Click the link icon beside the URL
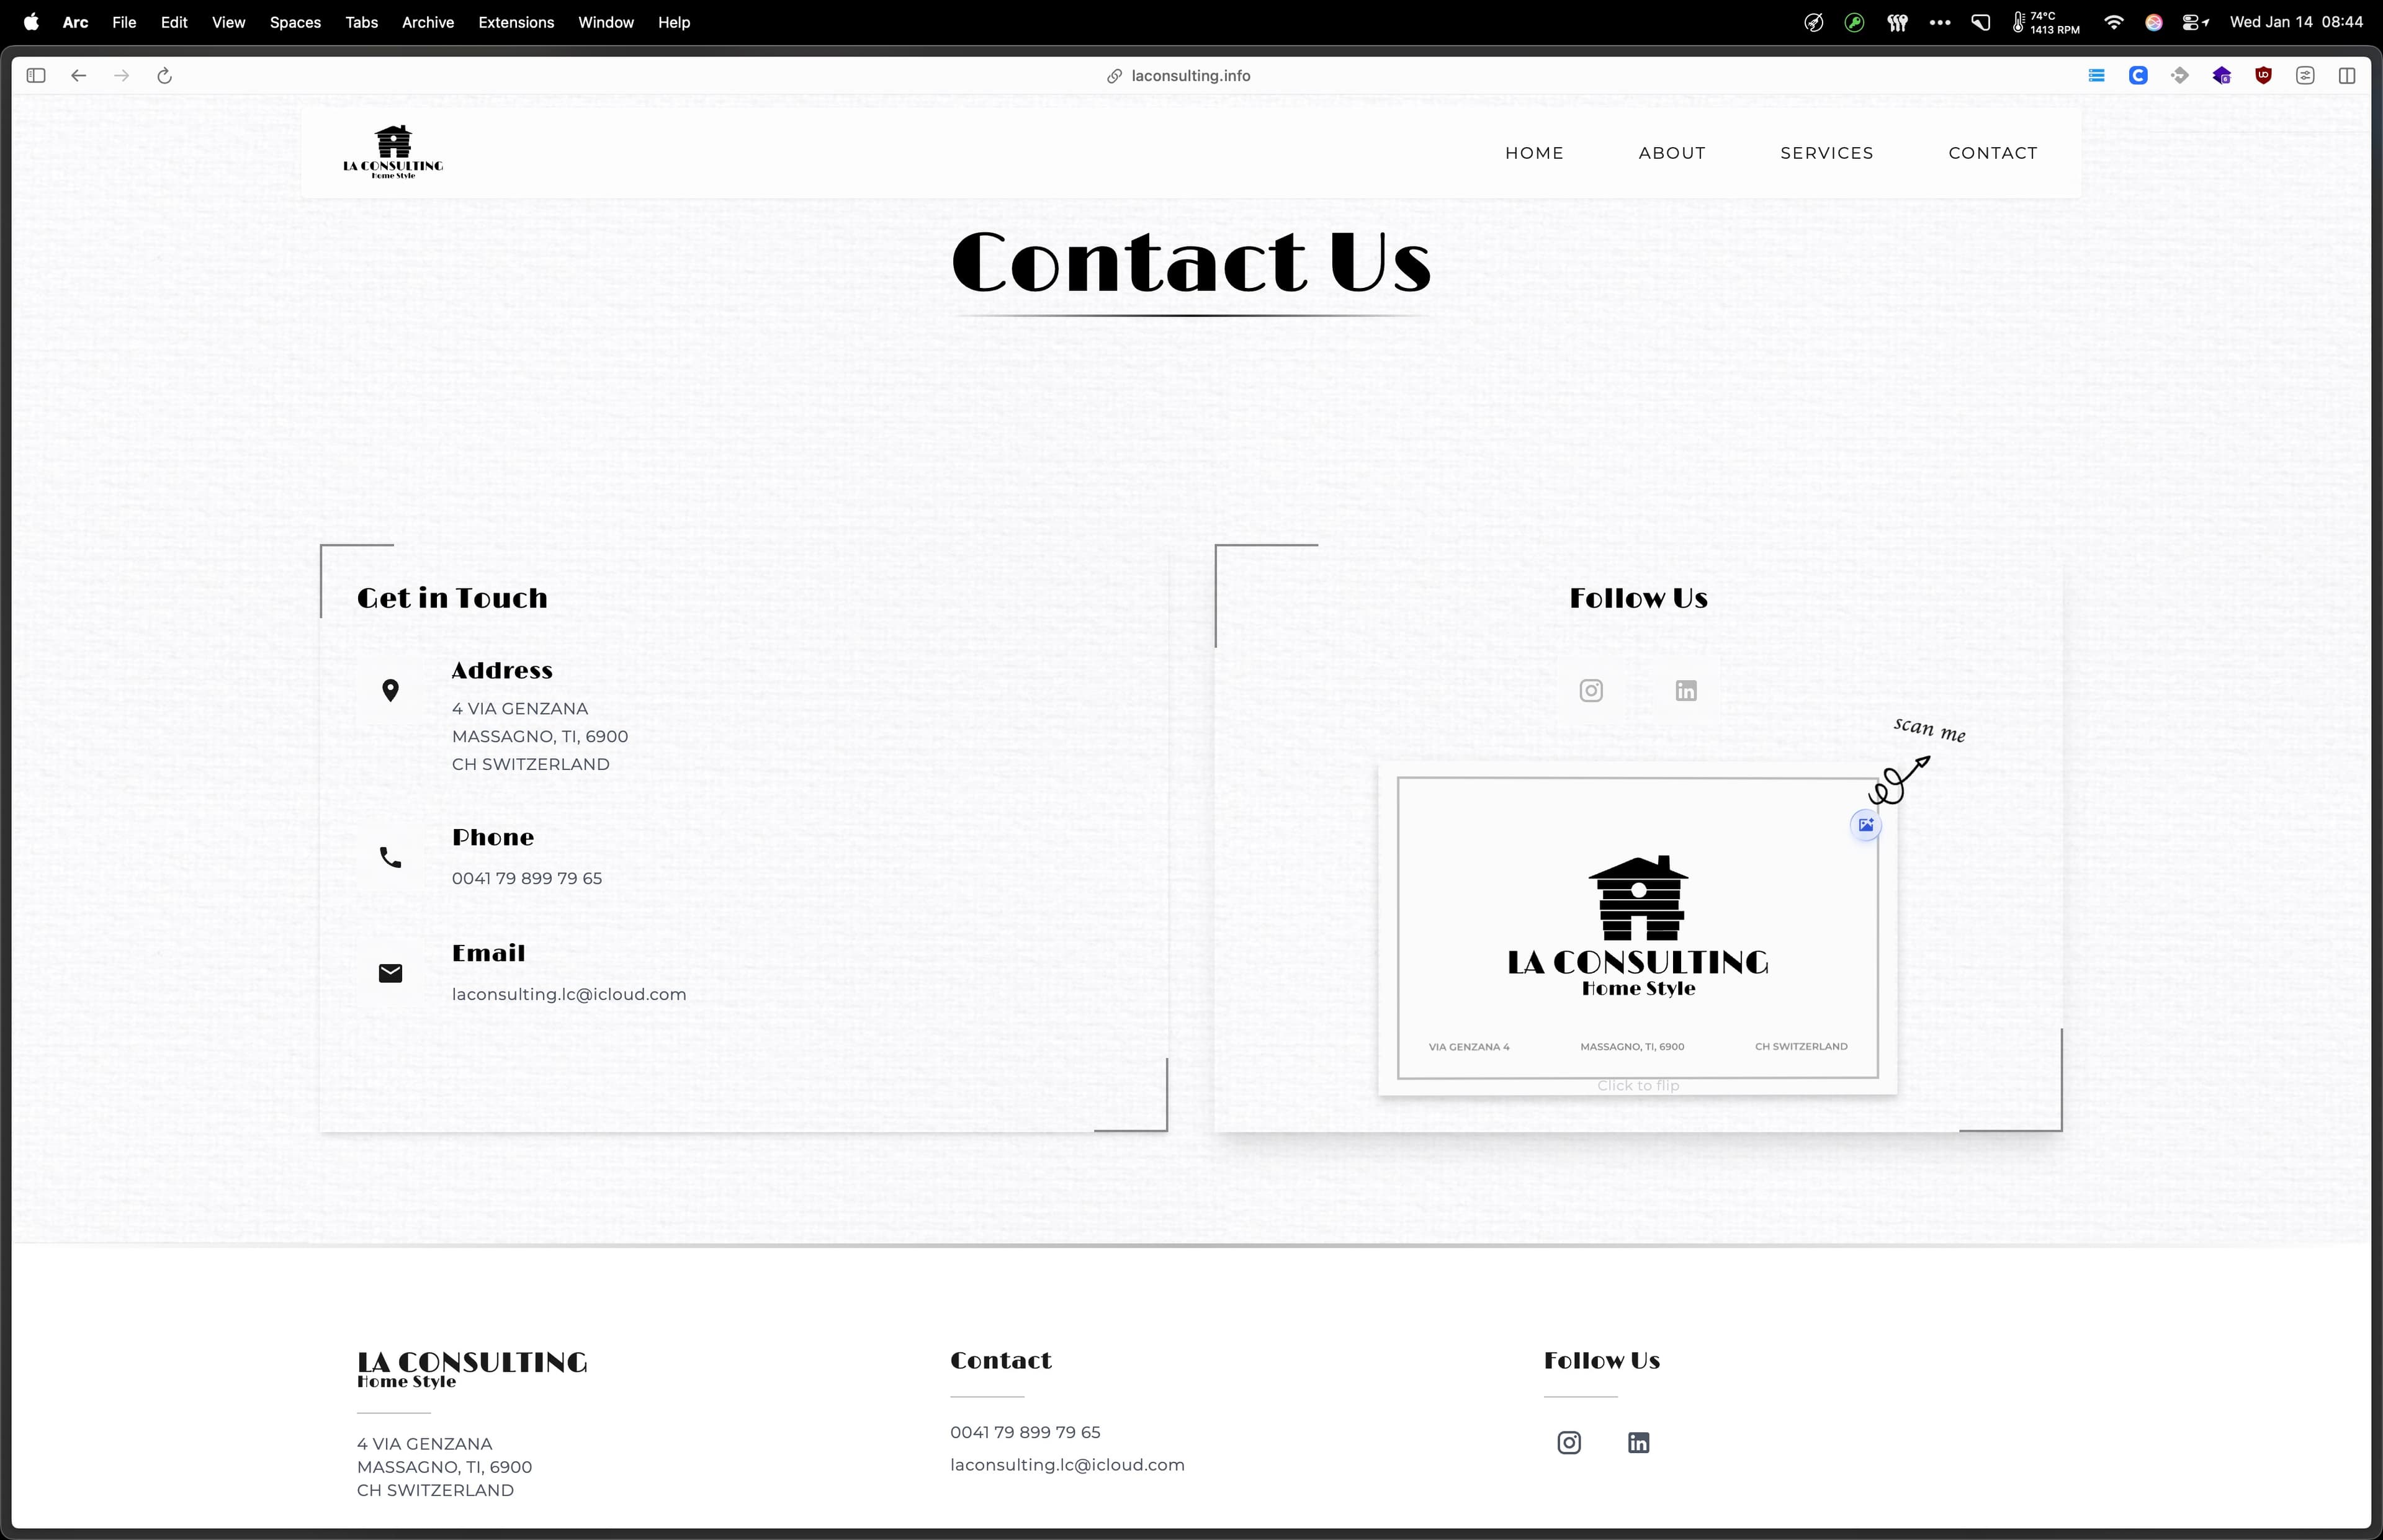2383x1540 pixels. click(1114, 76)
